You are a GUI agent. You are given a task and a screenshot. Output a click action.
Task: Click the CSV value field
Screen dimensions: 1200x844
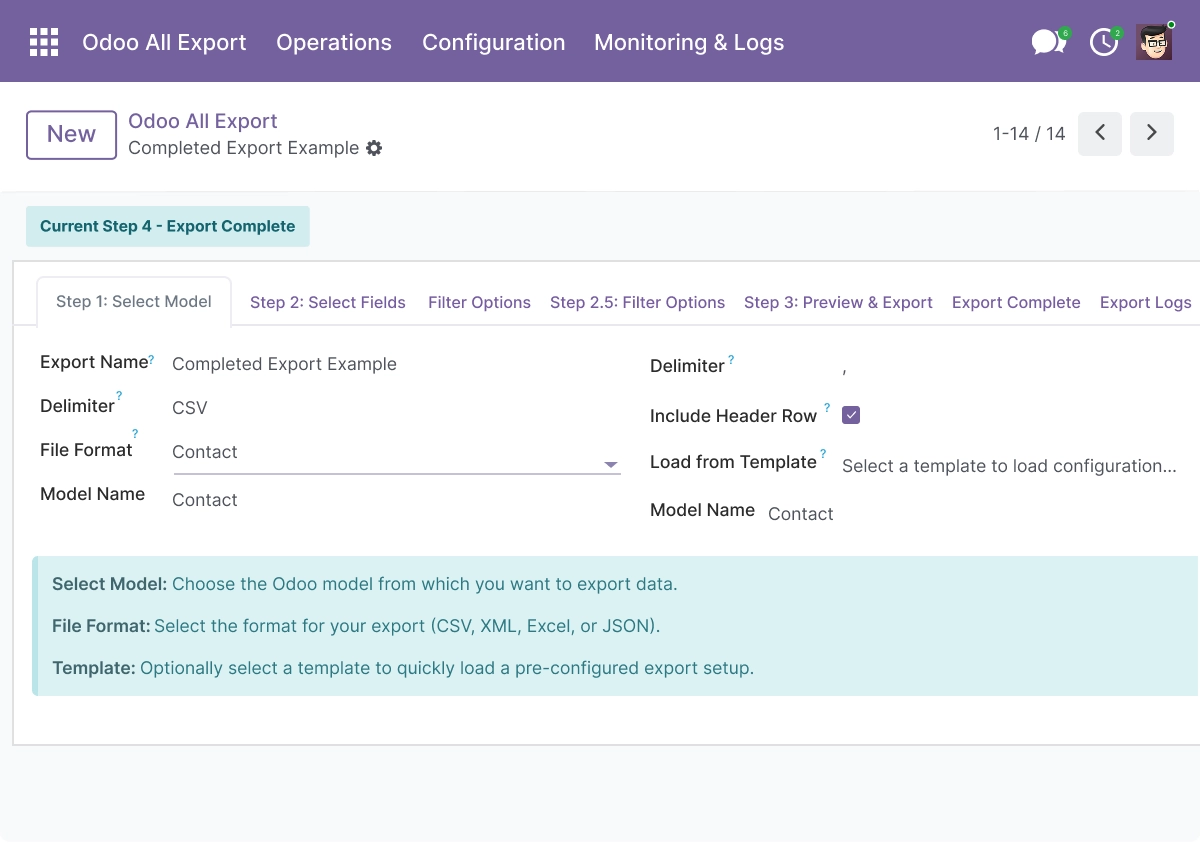190,408
